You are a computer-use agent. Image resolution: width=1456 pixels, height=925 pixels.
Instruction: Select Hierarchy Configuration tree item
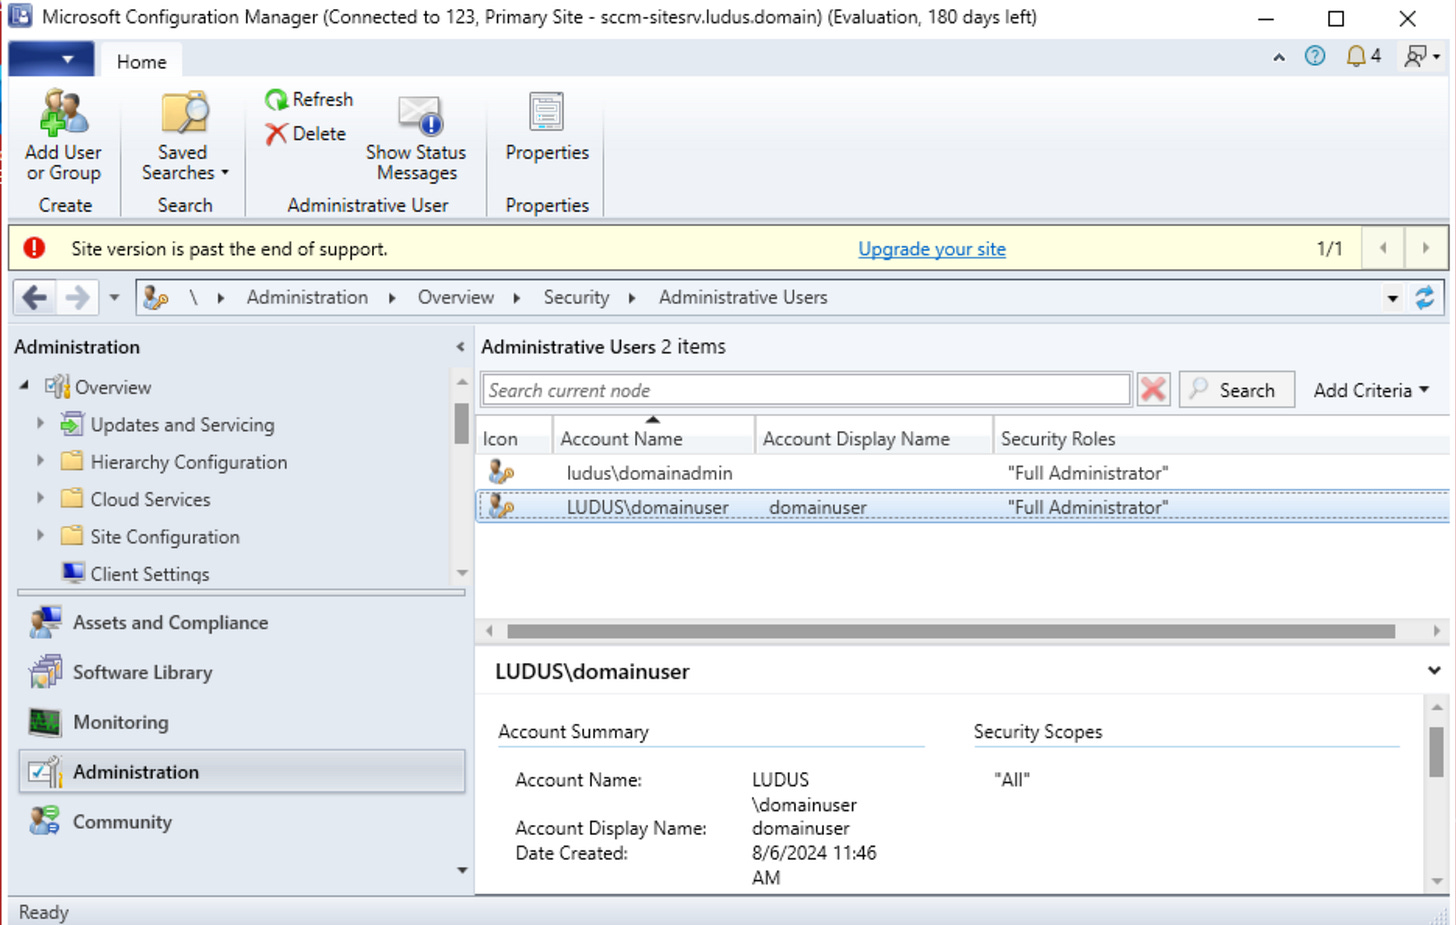tap(188, 461)
